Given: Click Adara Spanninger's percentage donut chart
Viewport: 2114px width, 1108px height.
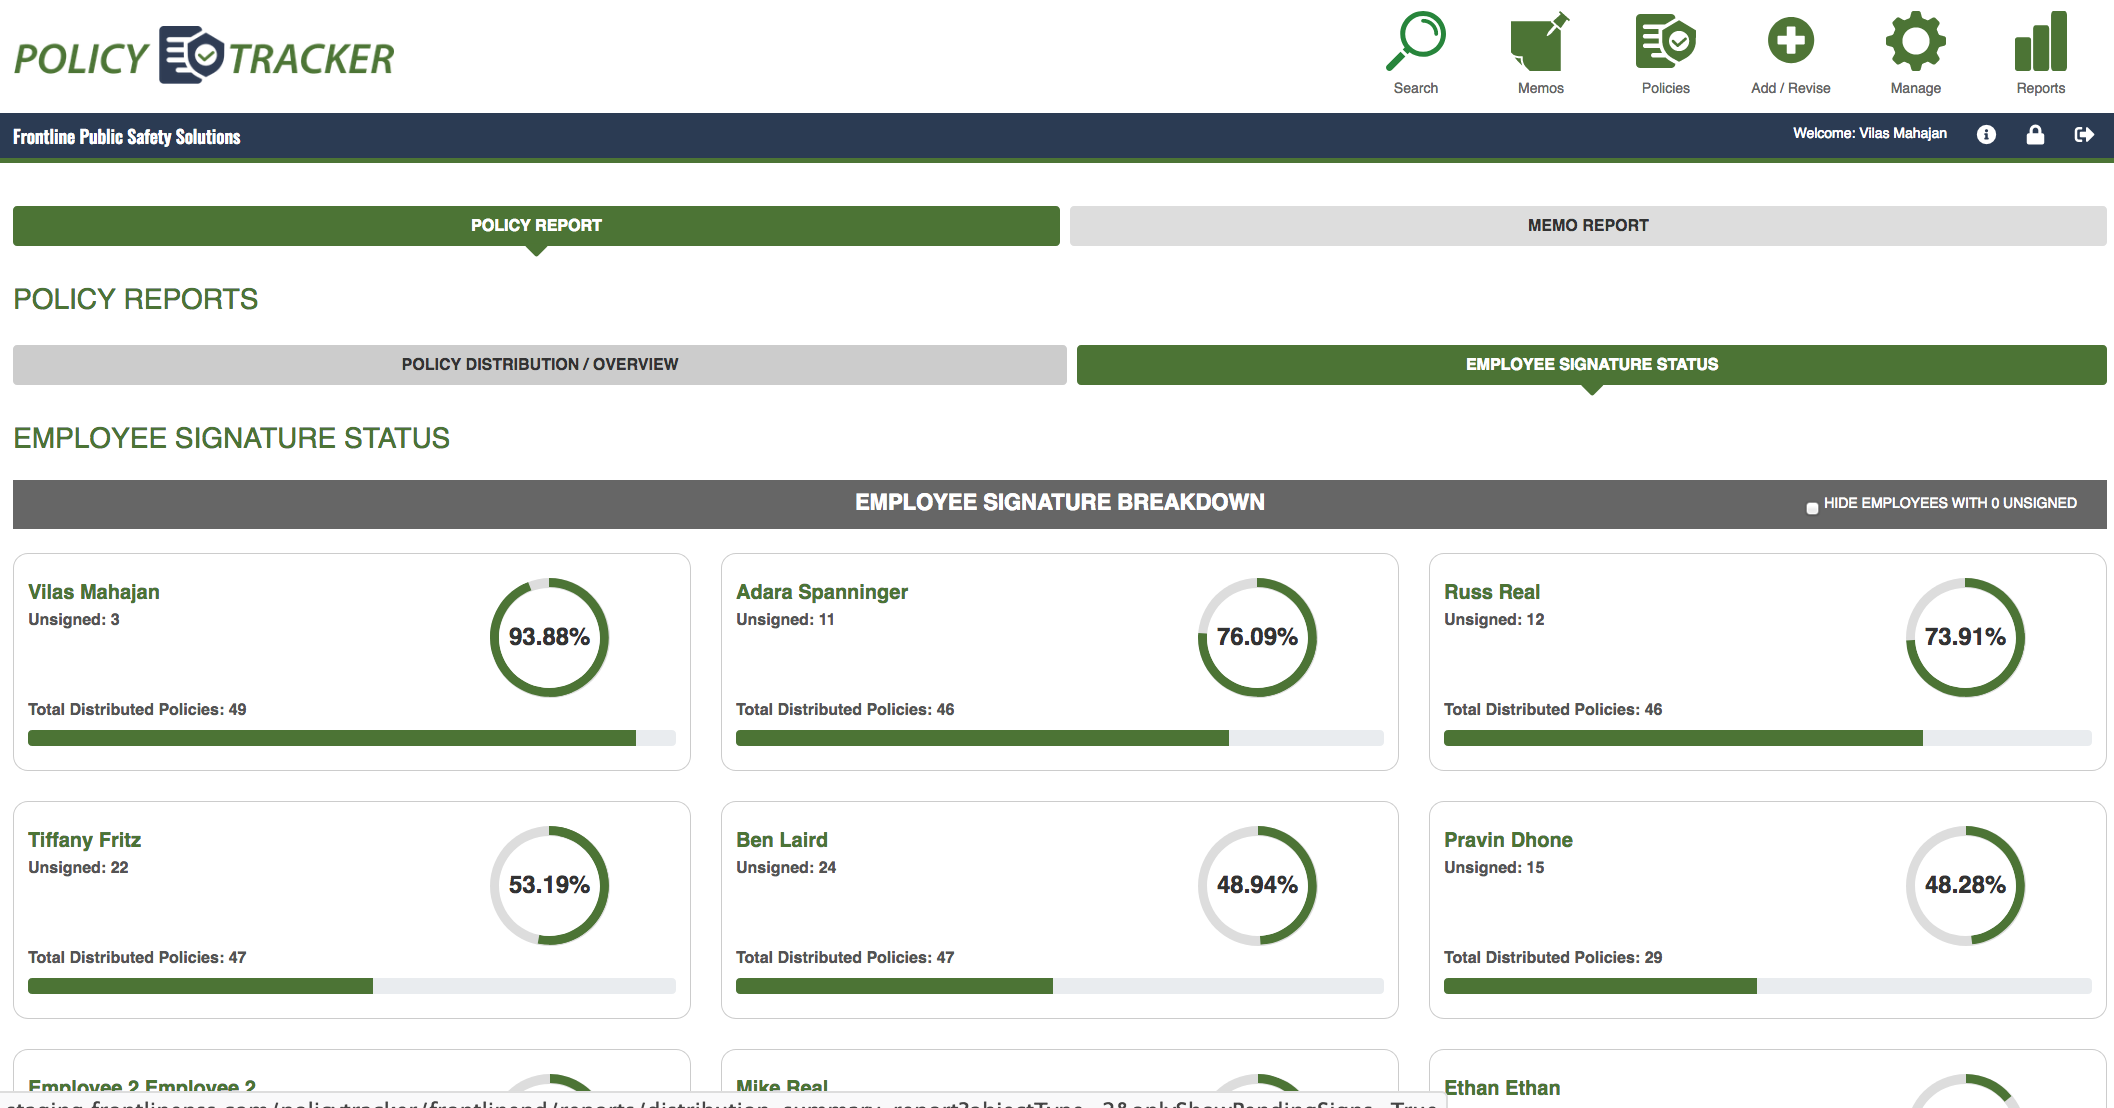Looking at the screenshot, I should [1257, 637].
